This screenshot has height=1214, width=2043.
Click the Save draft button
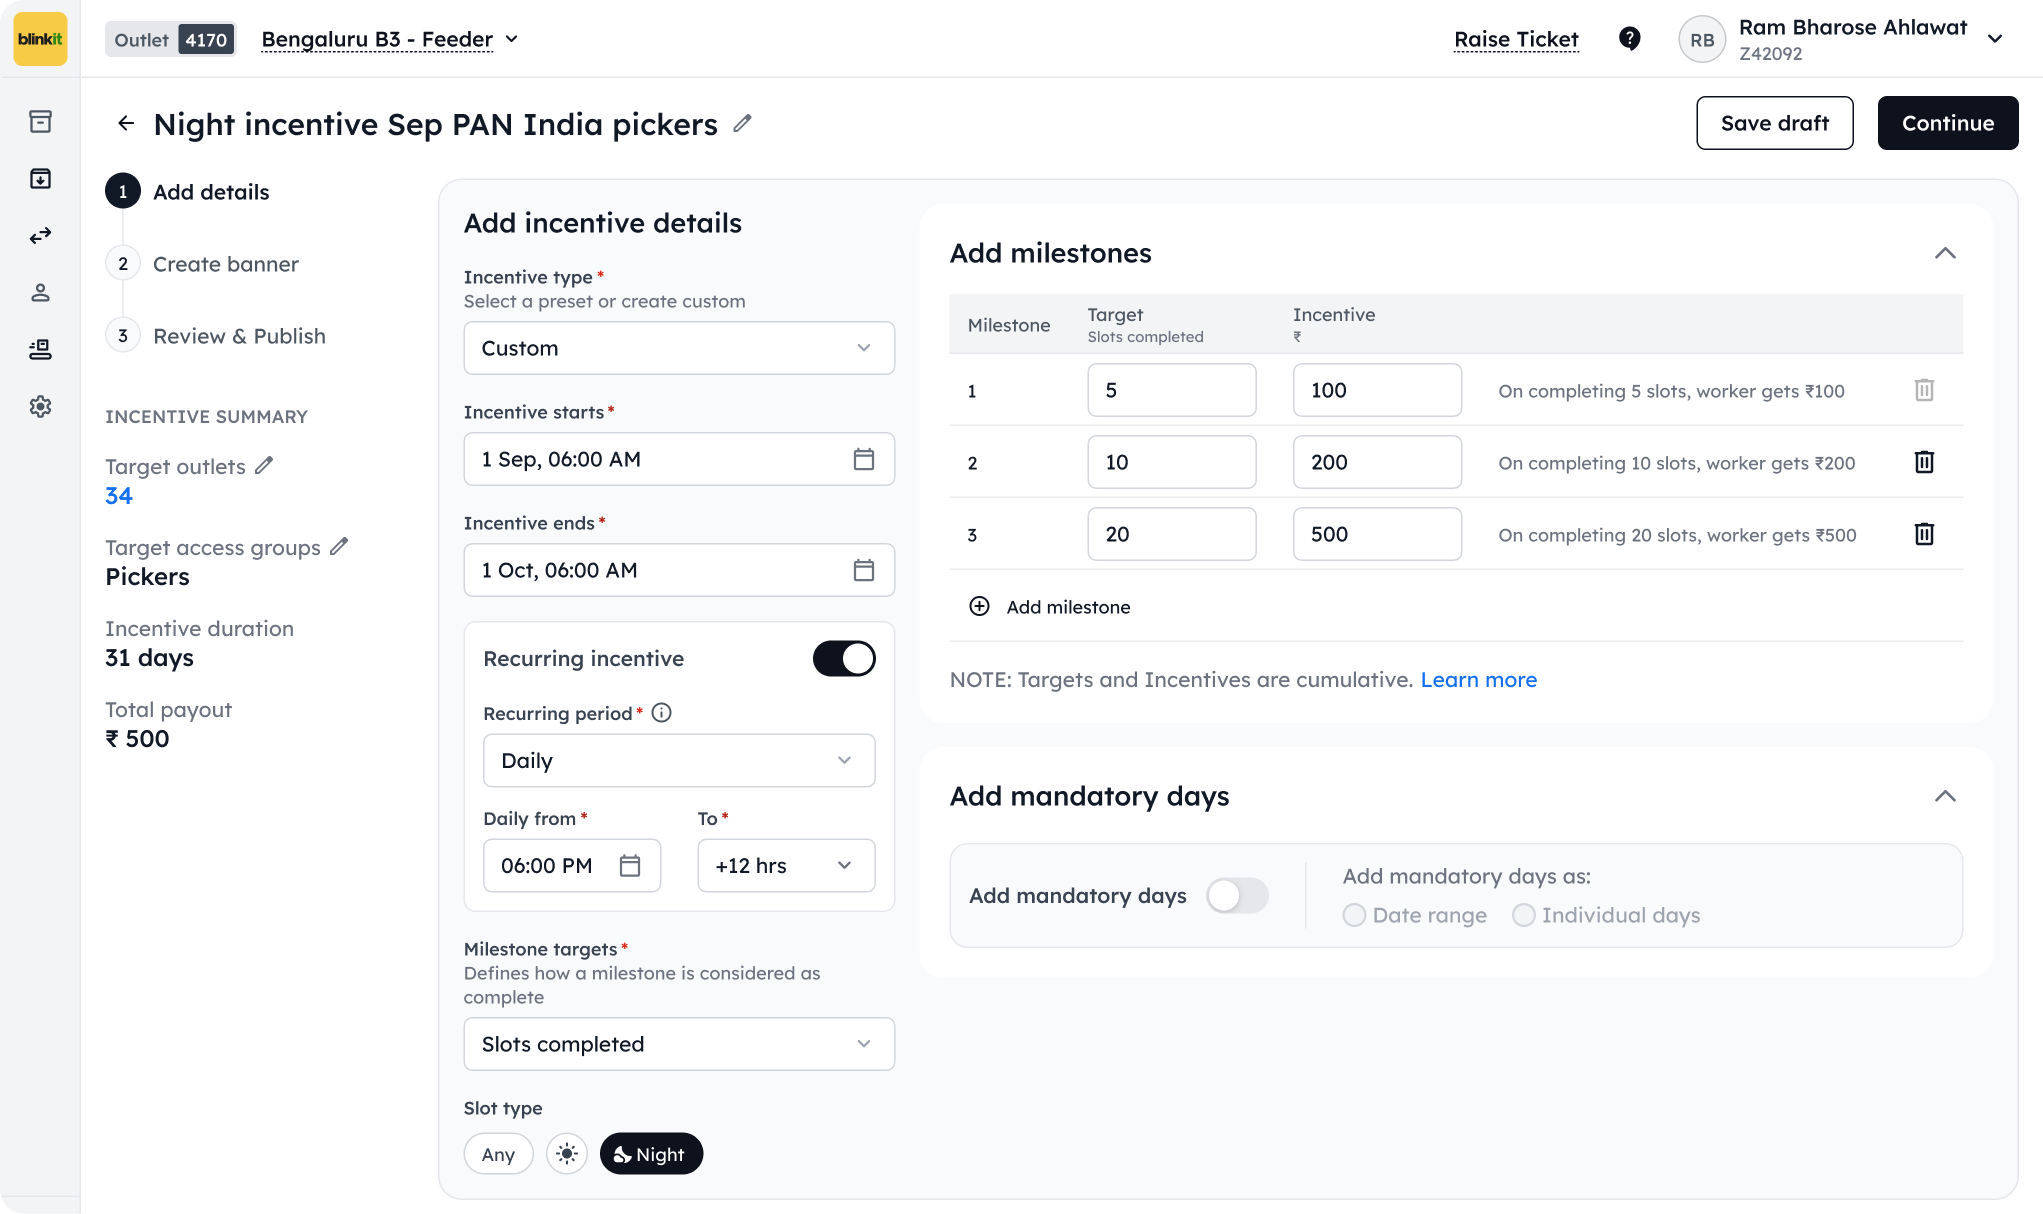pyautogui.click(x=1774, y=123)
